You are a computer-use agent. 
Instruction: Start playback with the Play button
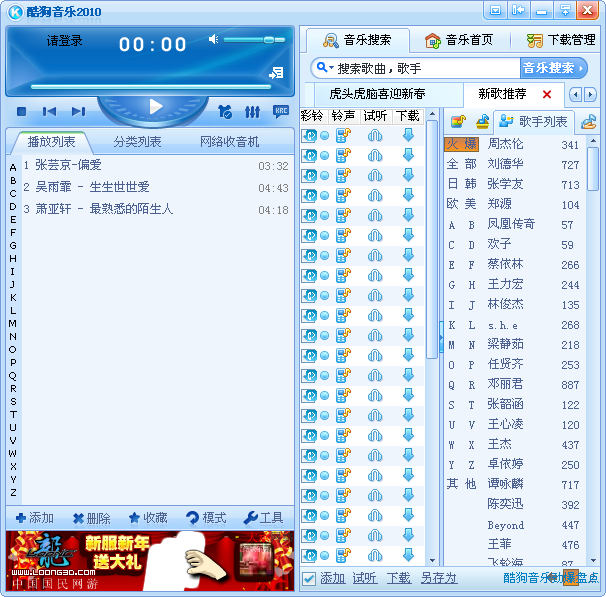click(155, 107)
